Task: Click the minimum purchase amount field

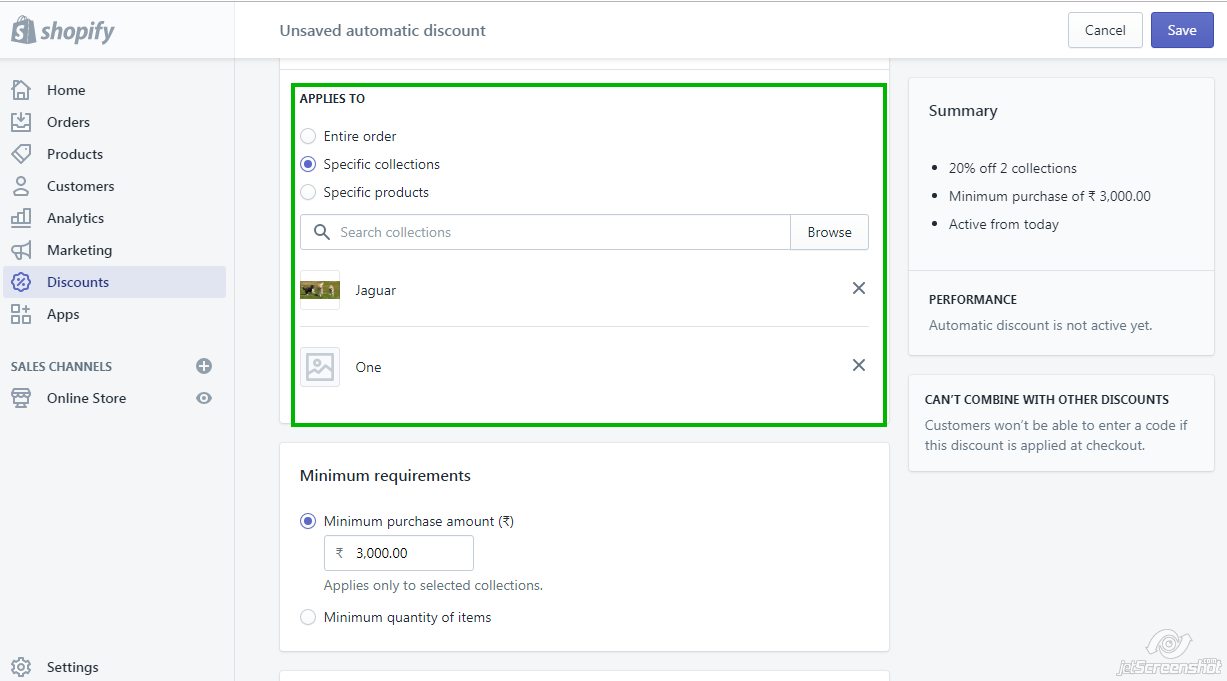Action: 398,553
